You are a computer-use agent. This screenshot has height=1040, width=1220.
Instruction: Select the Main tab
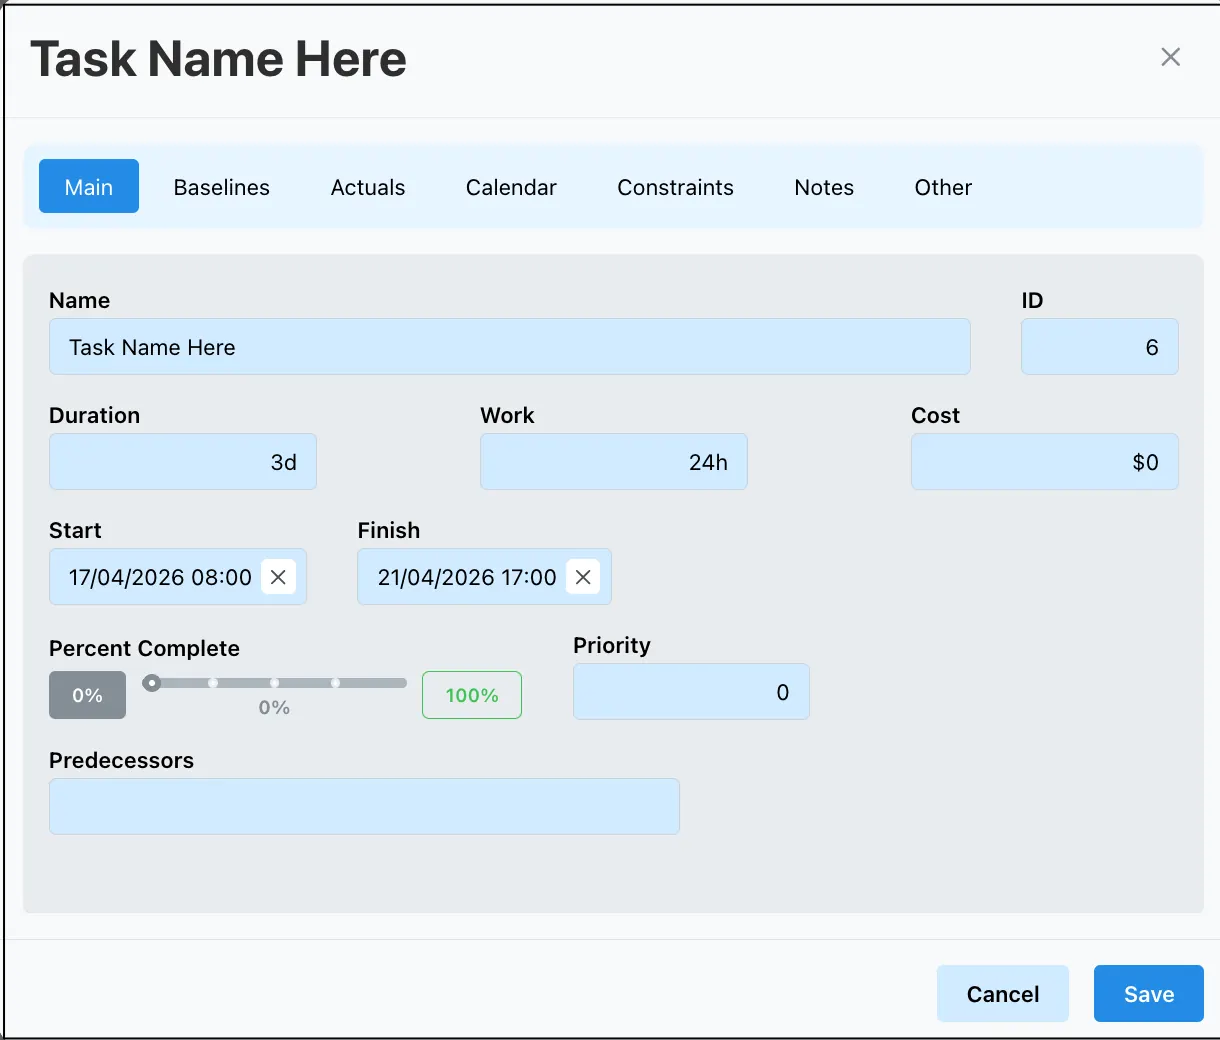click(x=89, y=187)
